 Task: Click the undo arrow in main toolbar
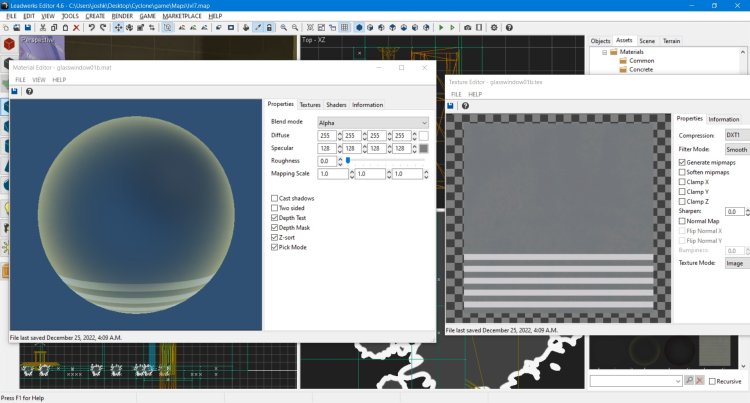tap(91, 27)
